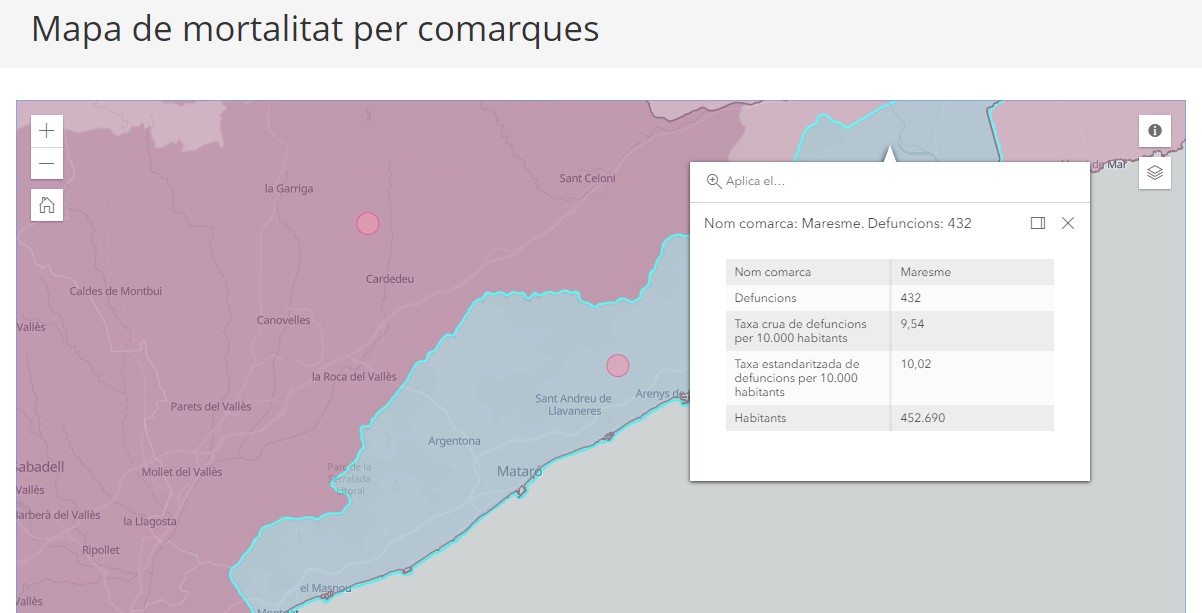1202x613 pixels.
Task: Open the map layers list icon
Action: tap(1154, 173)
